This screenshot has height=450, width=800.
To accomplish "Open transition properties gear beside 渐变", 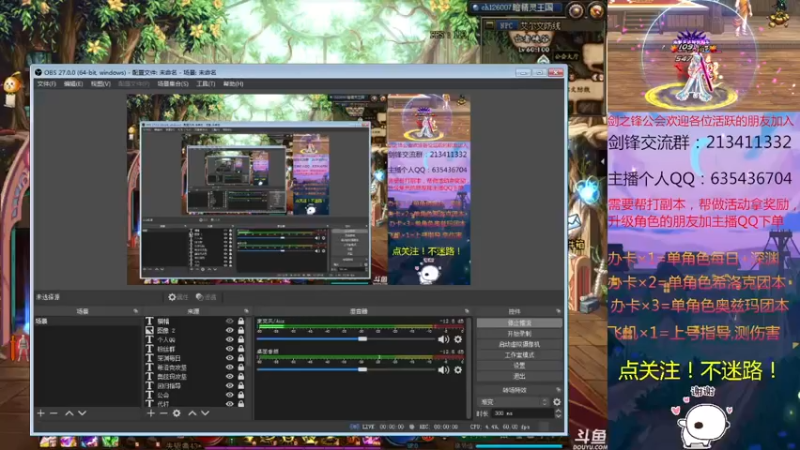I will 557,402.
